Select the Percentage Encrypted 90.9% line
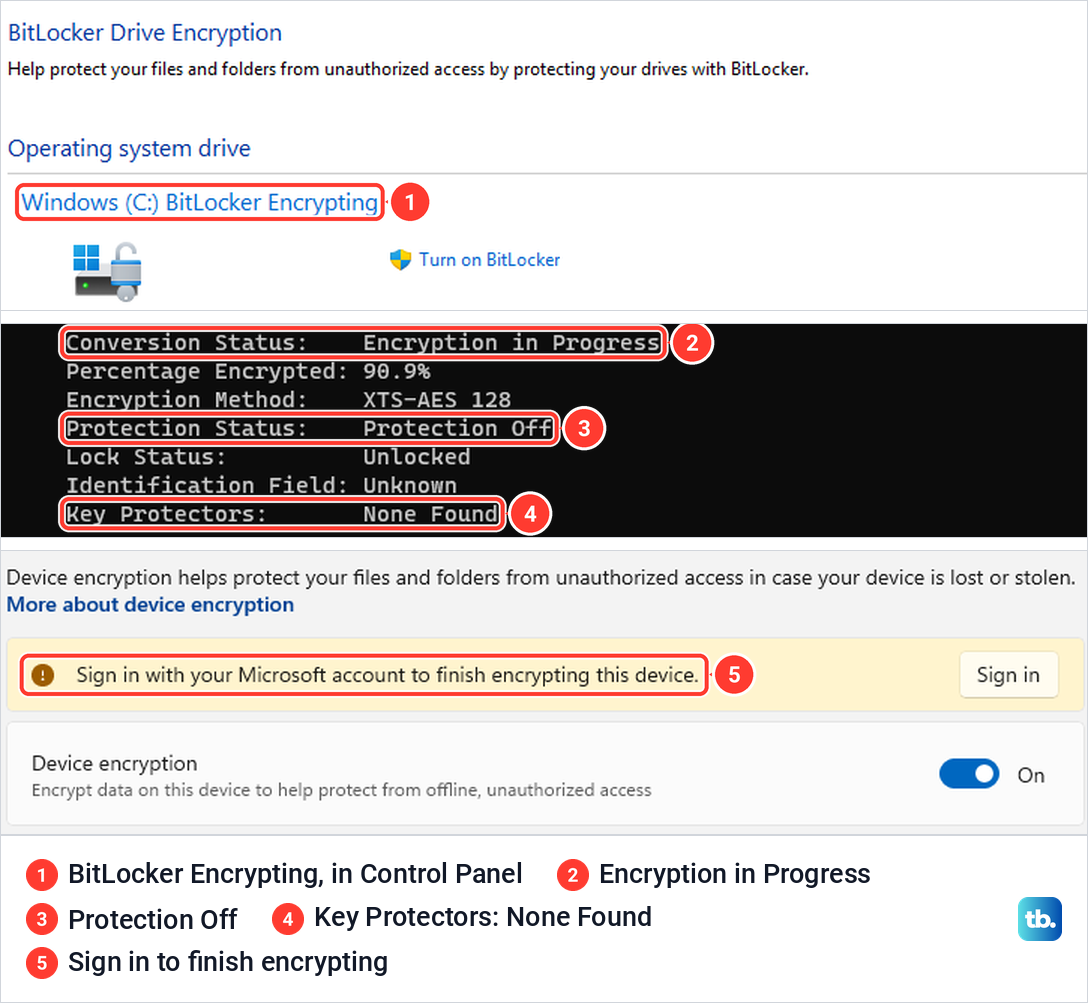The image size is (1088, 1003). 248,371
